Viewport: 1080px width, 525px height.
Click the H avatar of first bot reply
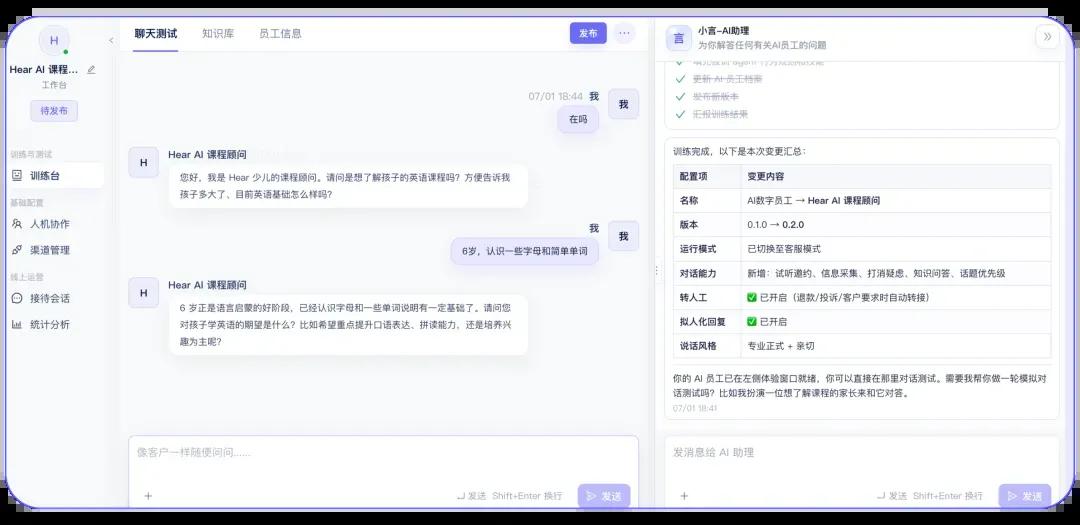pos(143,163)
